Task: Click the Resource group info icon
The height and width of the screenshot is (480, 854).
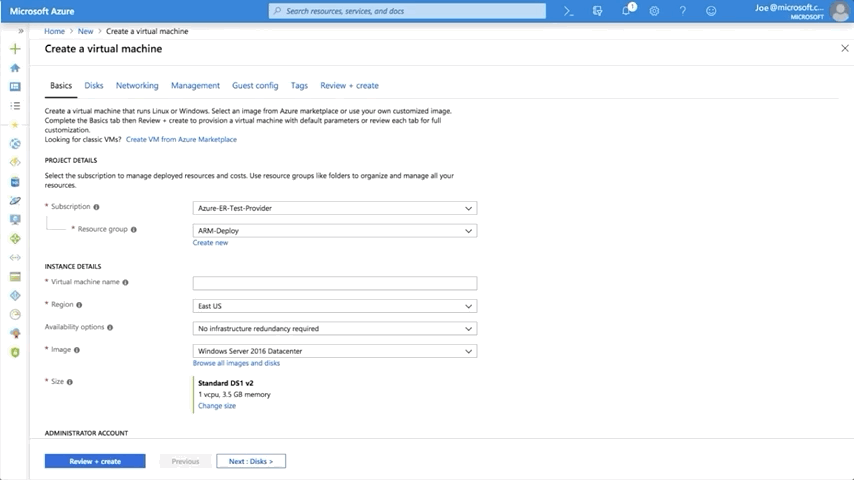Action: 133,230
